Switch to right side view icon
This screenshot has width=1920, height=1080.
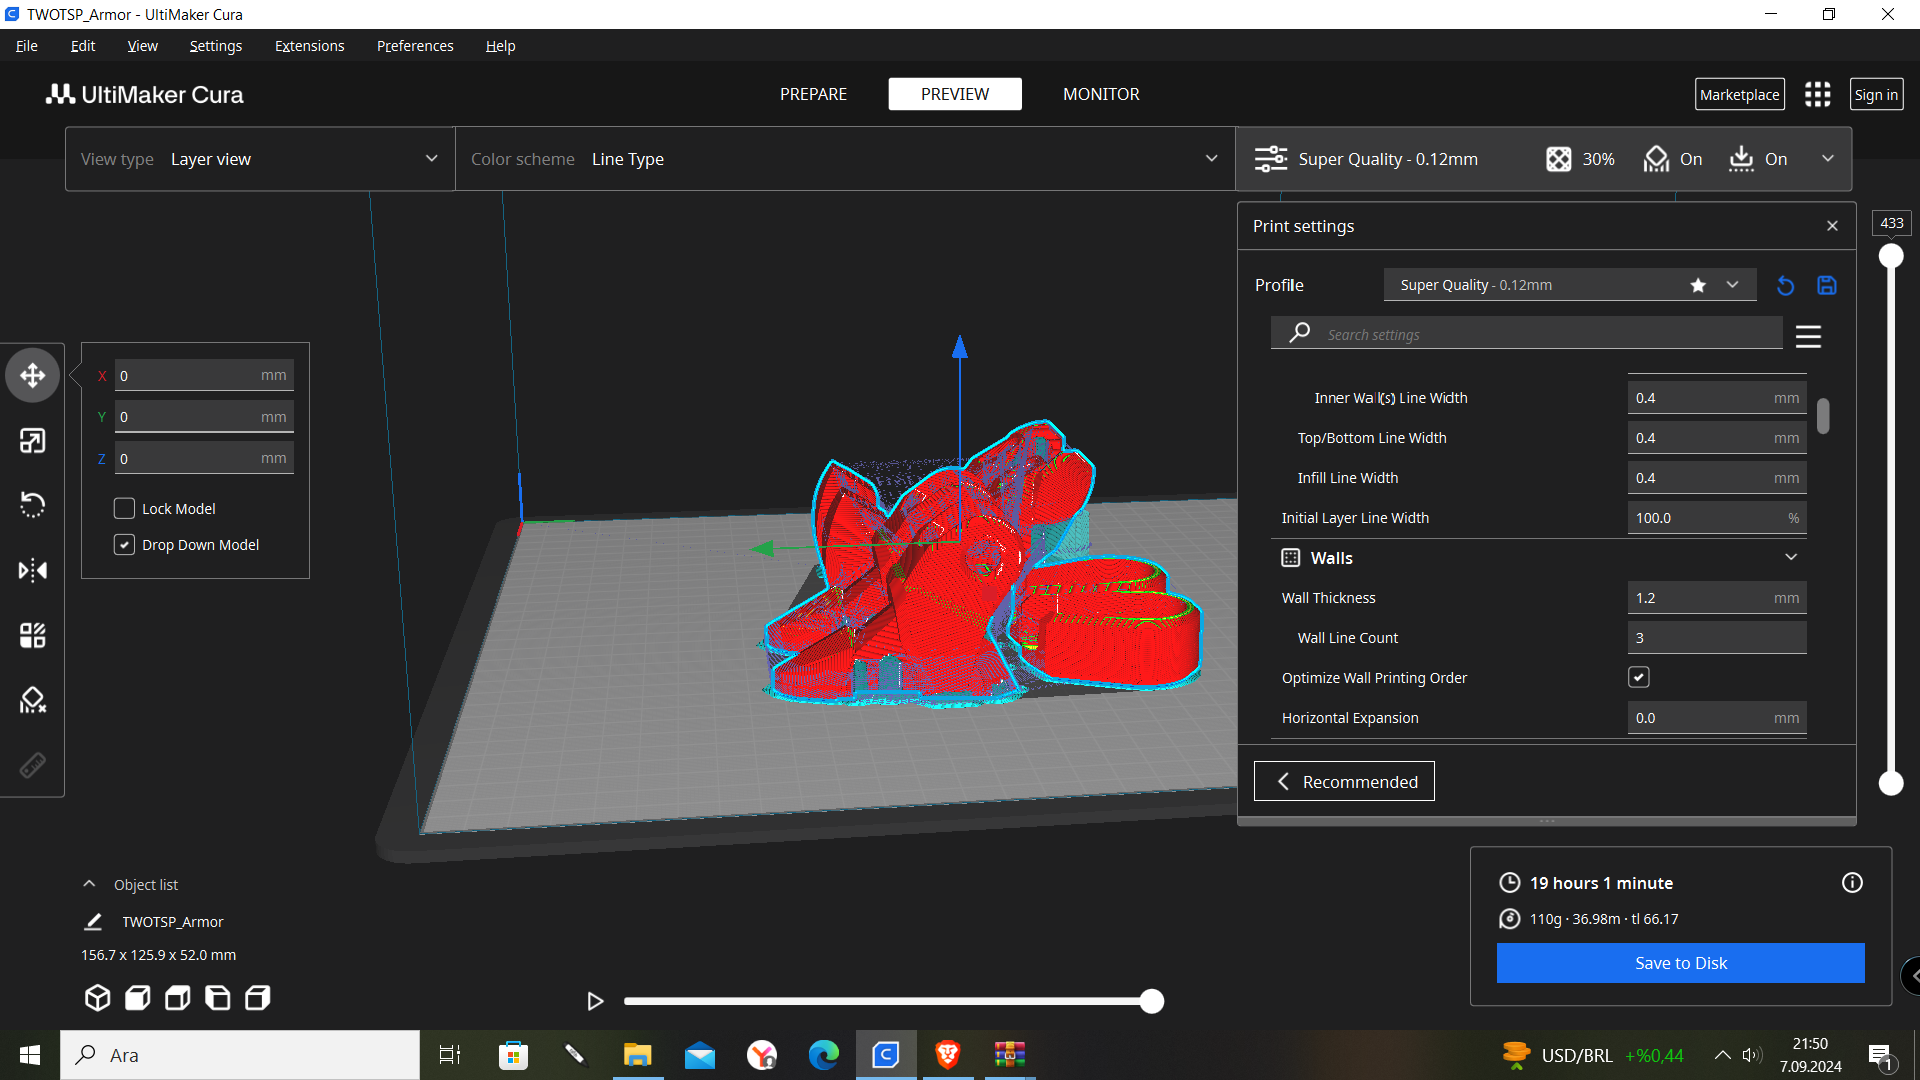[257, 998]
